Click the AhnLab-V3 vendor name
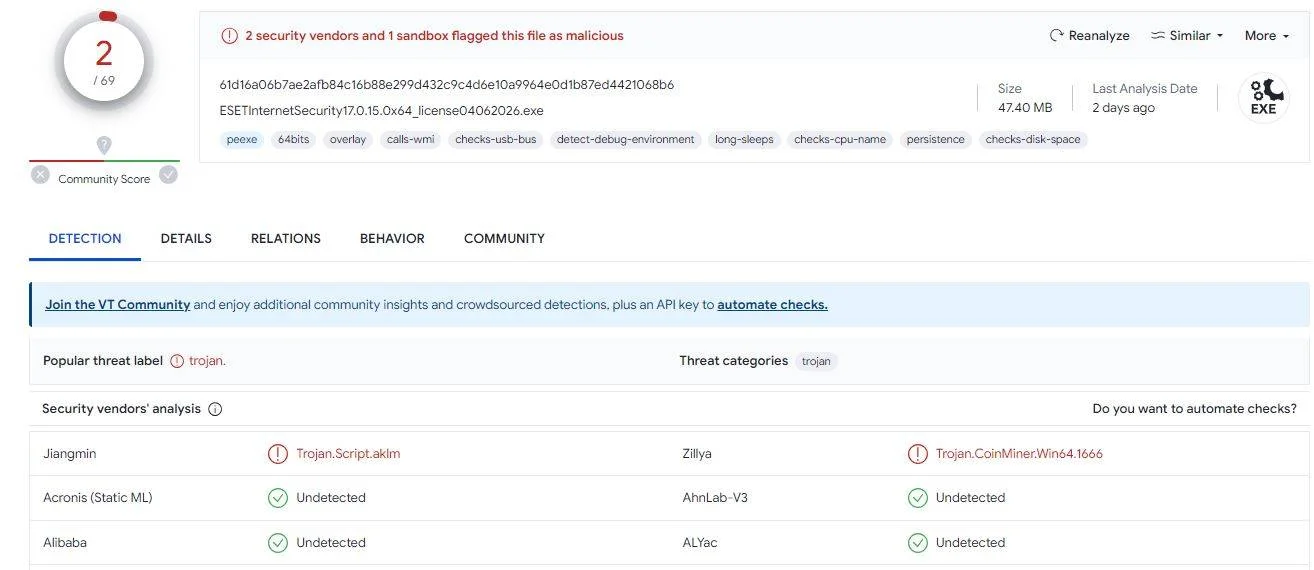 click(715, 497)
